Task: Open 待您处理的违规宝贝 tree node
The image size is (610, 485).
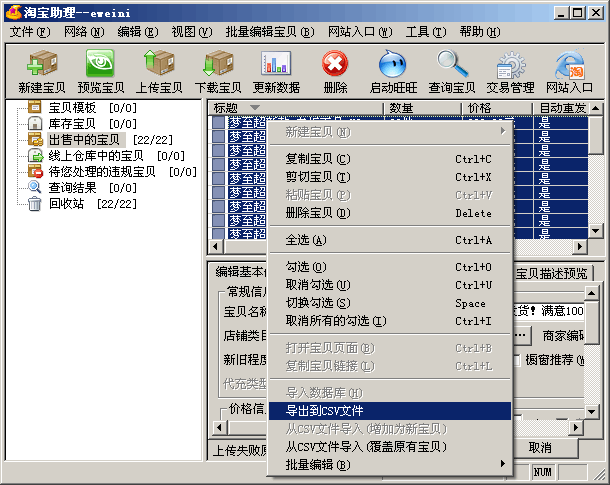Action: tap(102, 172)
